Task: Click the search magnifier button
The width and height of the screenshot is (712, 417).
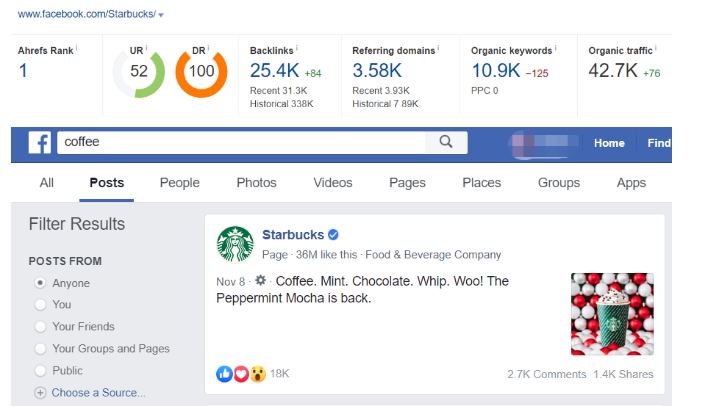Action: (x=446, y=142)
